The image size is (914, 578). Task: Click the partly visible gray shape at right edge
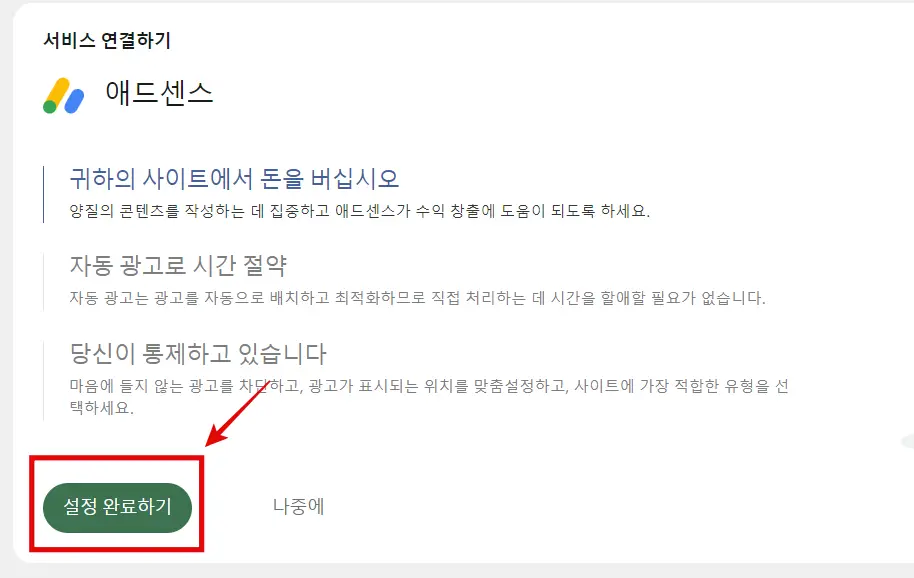tap(908, 441)
